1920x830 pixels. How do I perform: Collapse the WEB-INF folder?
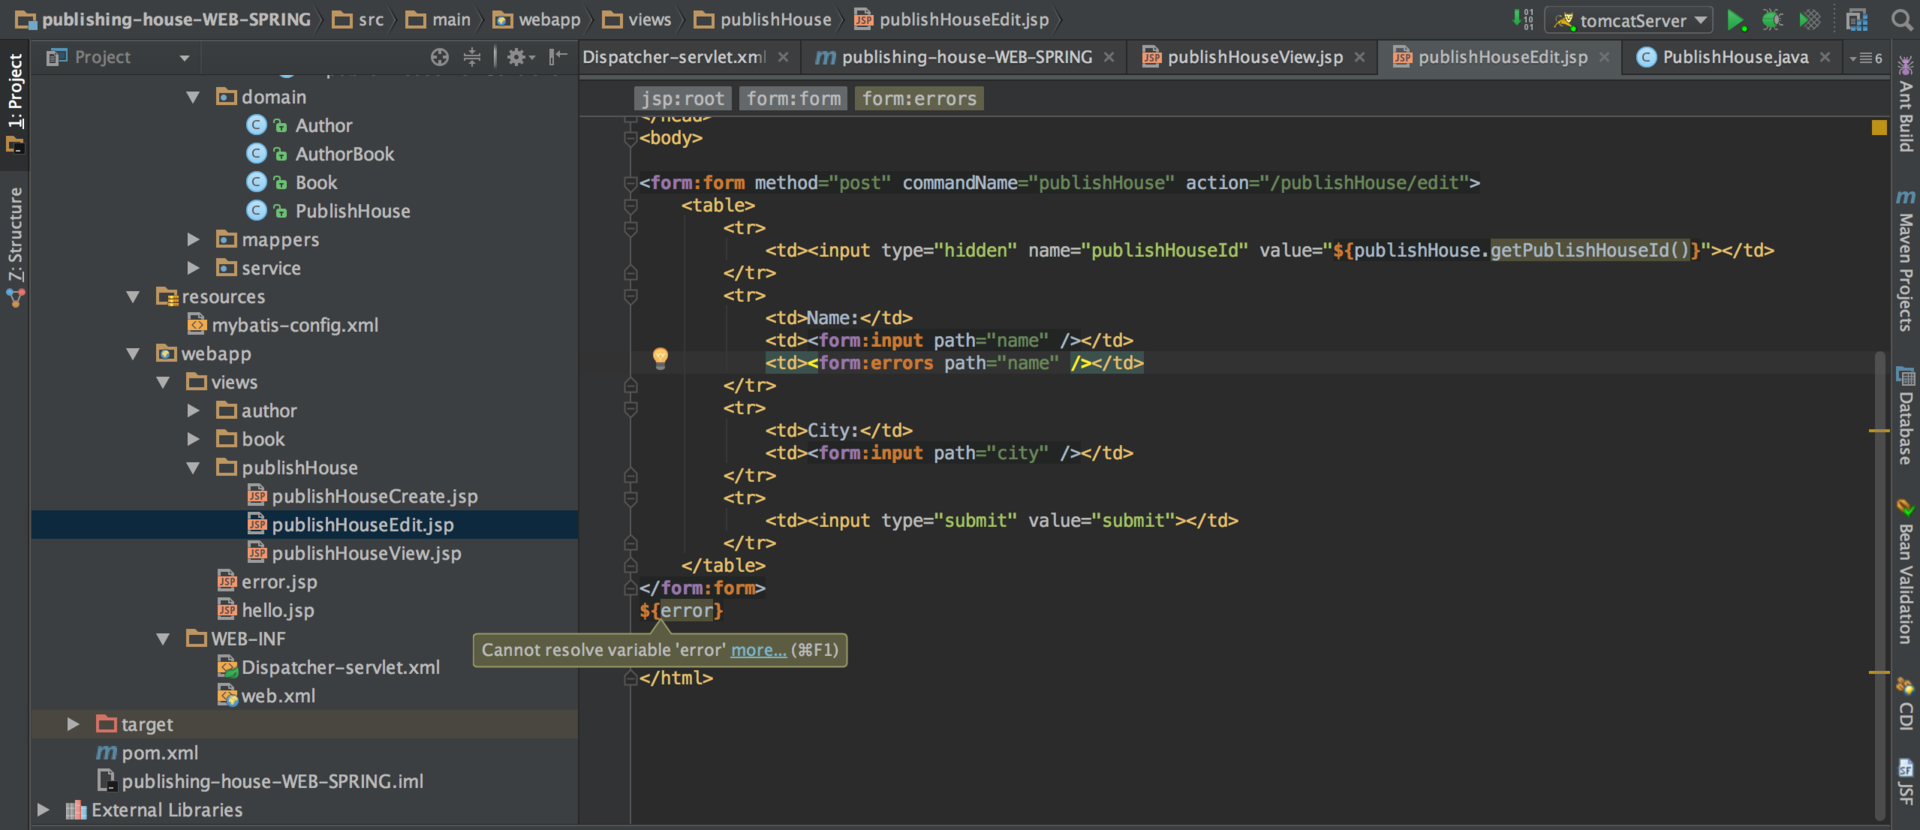tap(163, 639)
